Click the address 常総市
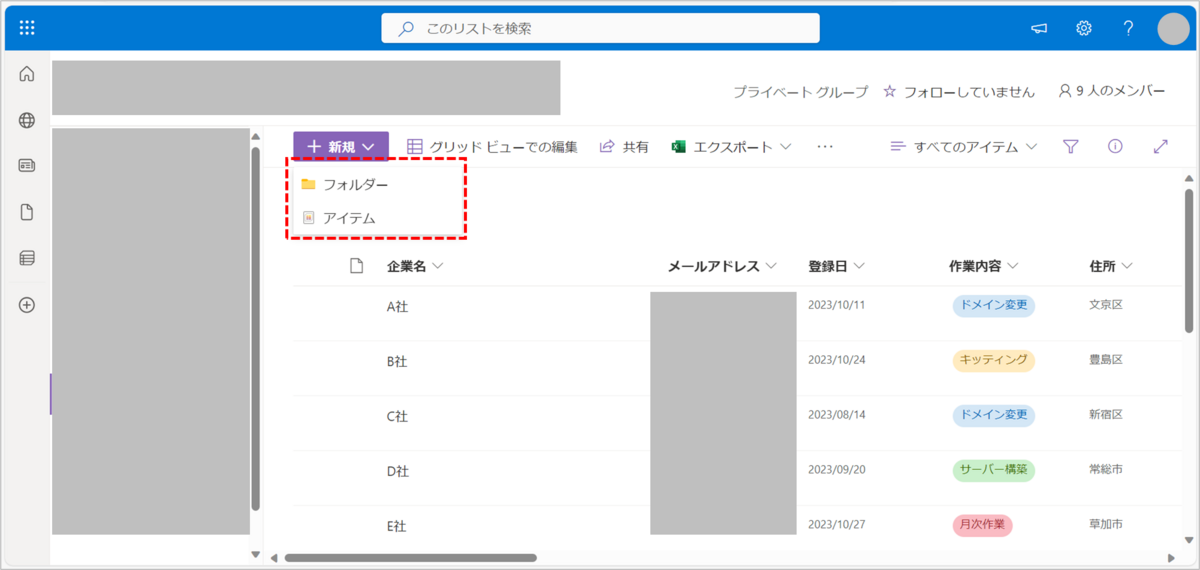The height and width of the screenshot is (570, 1200). [x=1106, y=469]
